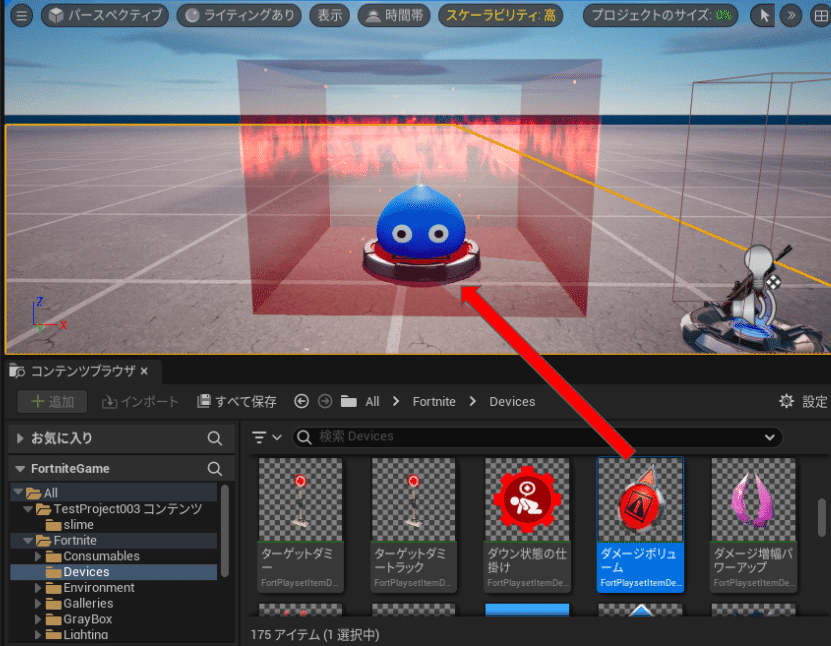Viewport: 831px width, 646px height.
Task: Click the search icon beside FortniteGame
Action: point(214,468)
